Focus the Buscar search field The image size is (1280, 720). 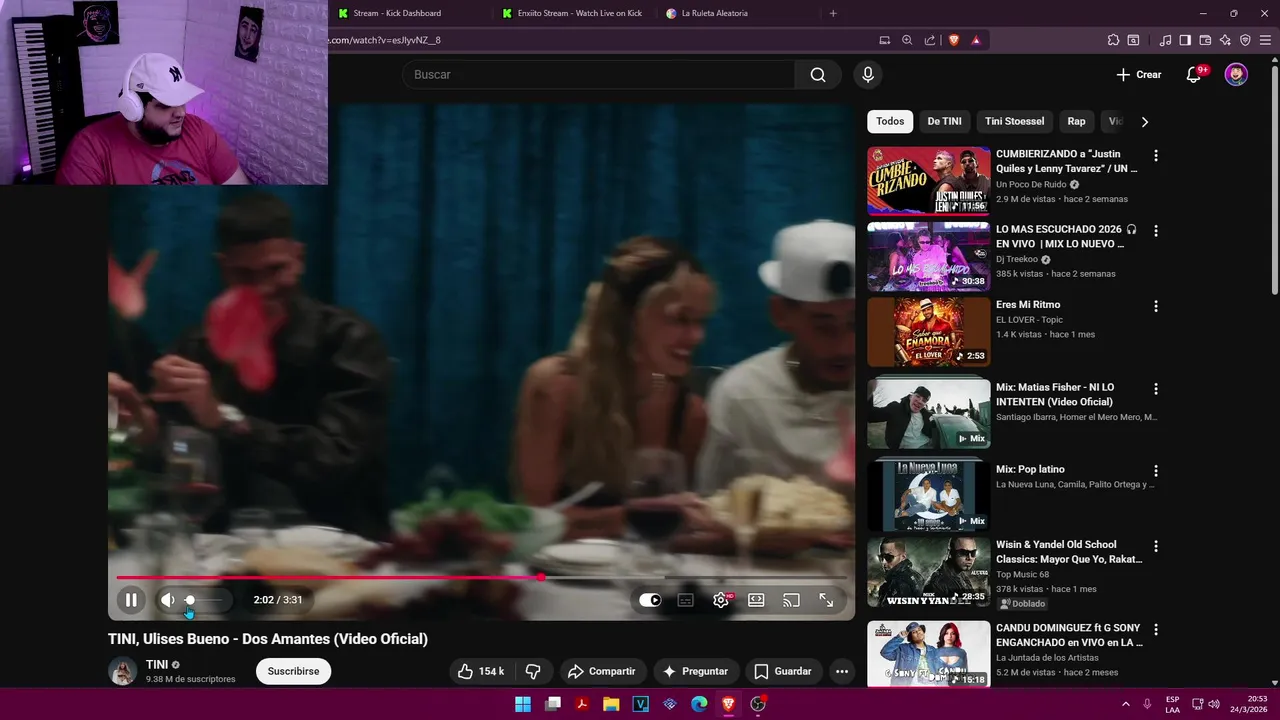click(x=598, y=75)
